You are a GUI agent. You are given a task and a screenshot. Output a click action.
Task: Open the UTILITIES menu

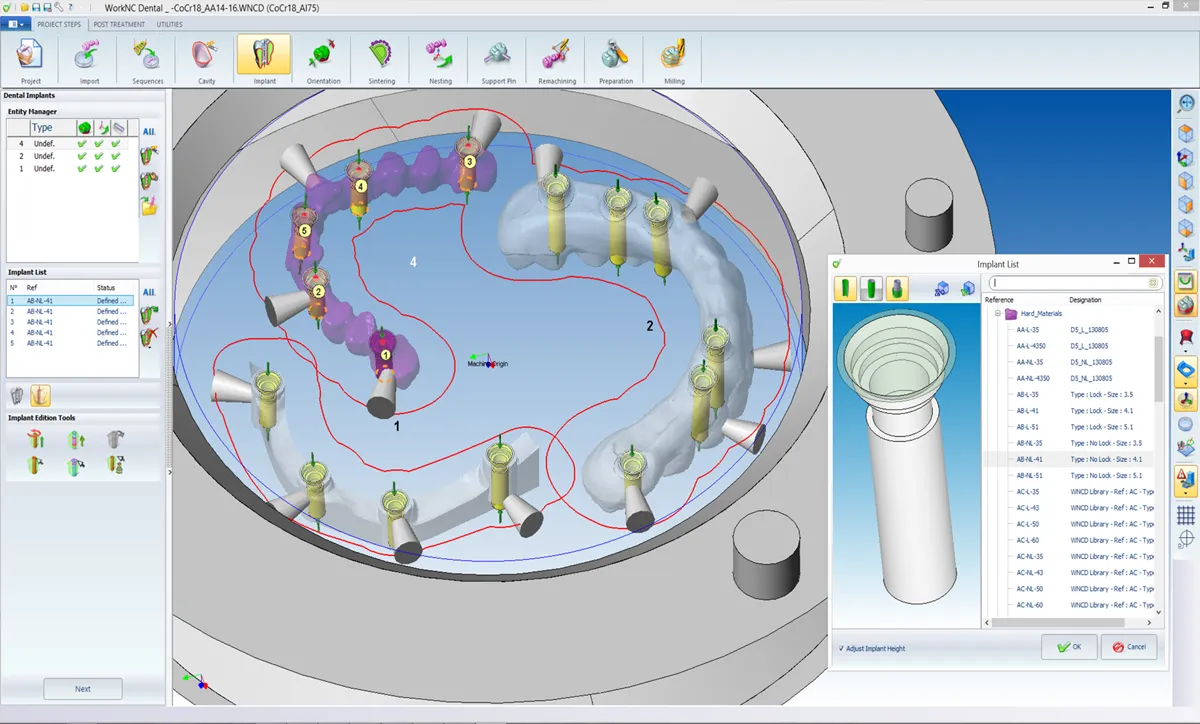tap(168, 24)
